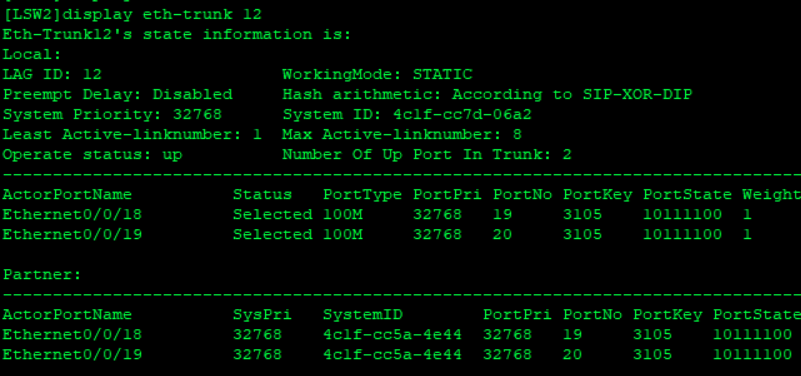Click 'Selected' status for Local Ethernet0/0/18
Screen dimensions: 801x376
(x=273, y=215)
